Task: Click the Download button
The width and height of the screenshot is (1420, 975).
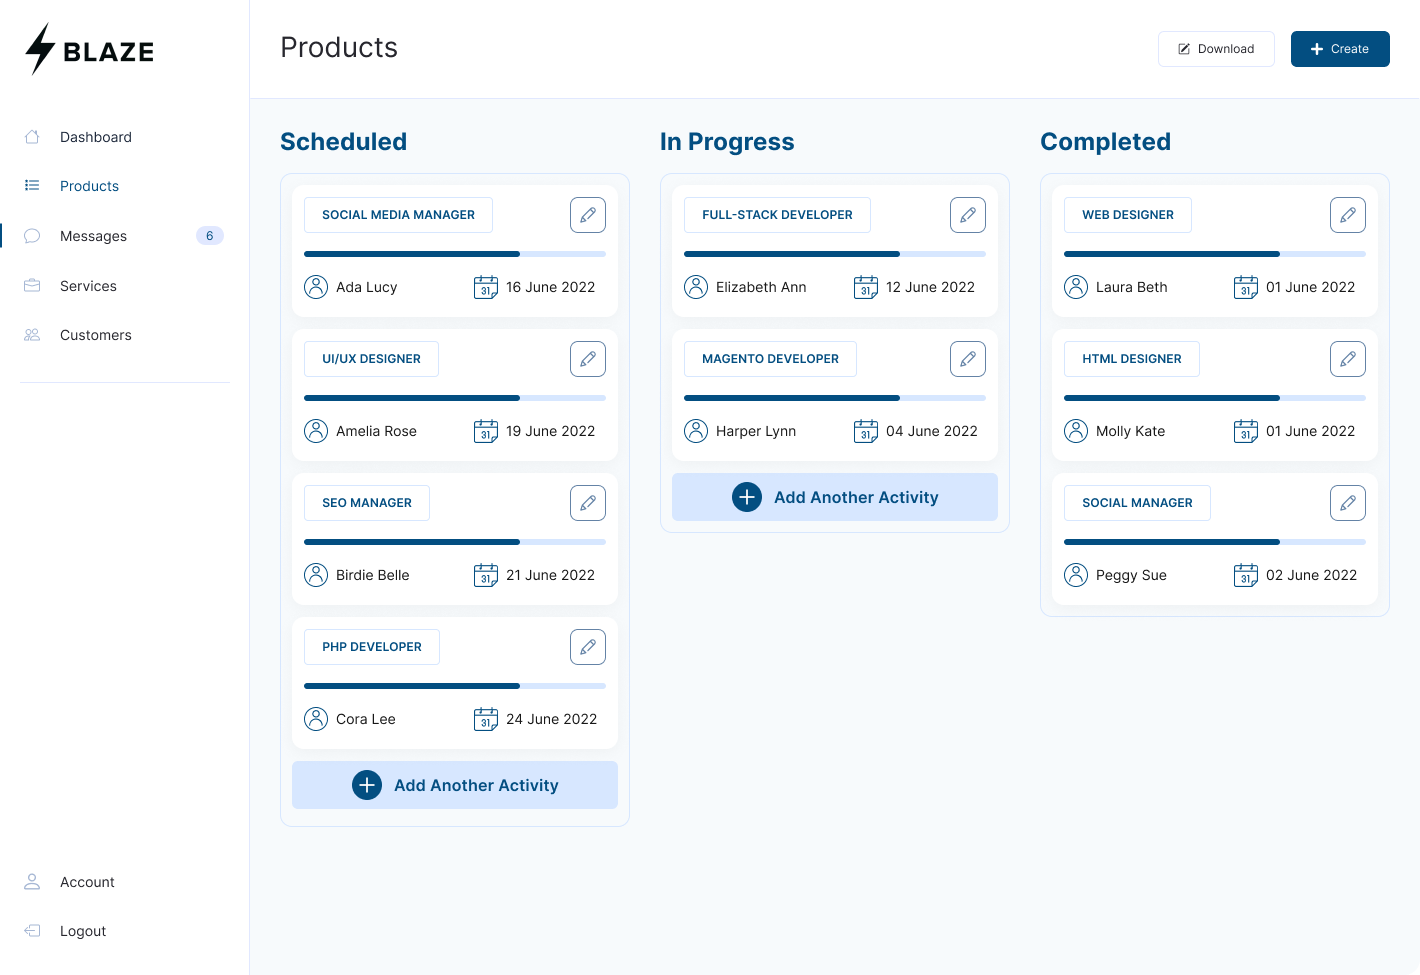Action: coord(1216,48)
